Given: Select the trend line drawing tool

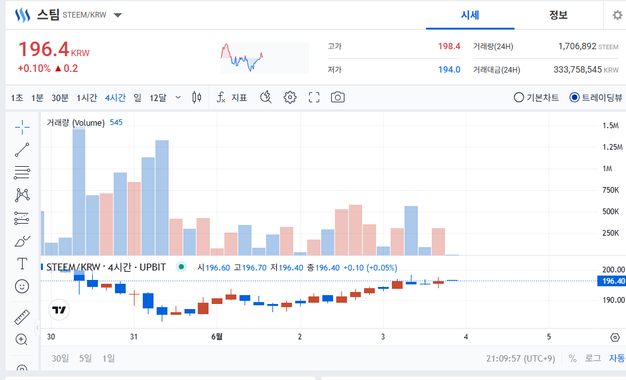Looking at the screenshot, I should (22, 150).
